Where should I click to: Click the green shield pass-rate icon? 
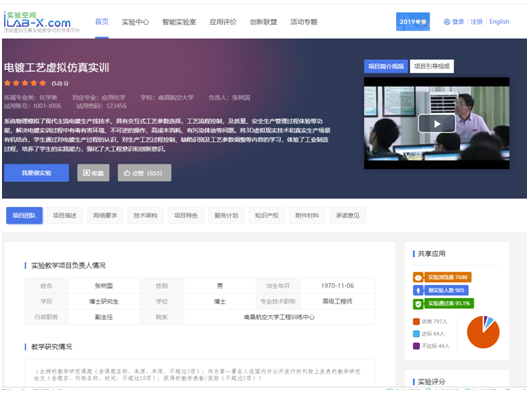pos(418,303)
